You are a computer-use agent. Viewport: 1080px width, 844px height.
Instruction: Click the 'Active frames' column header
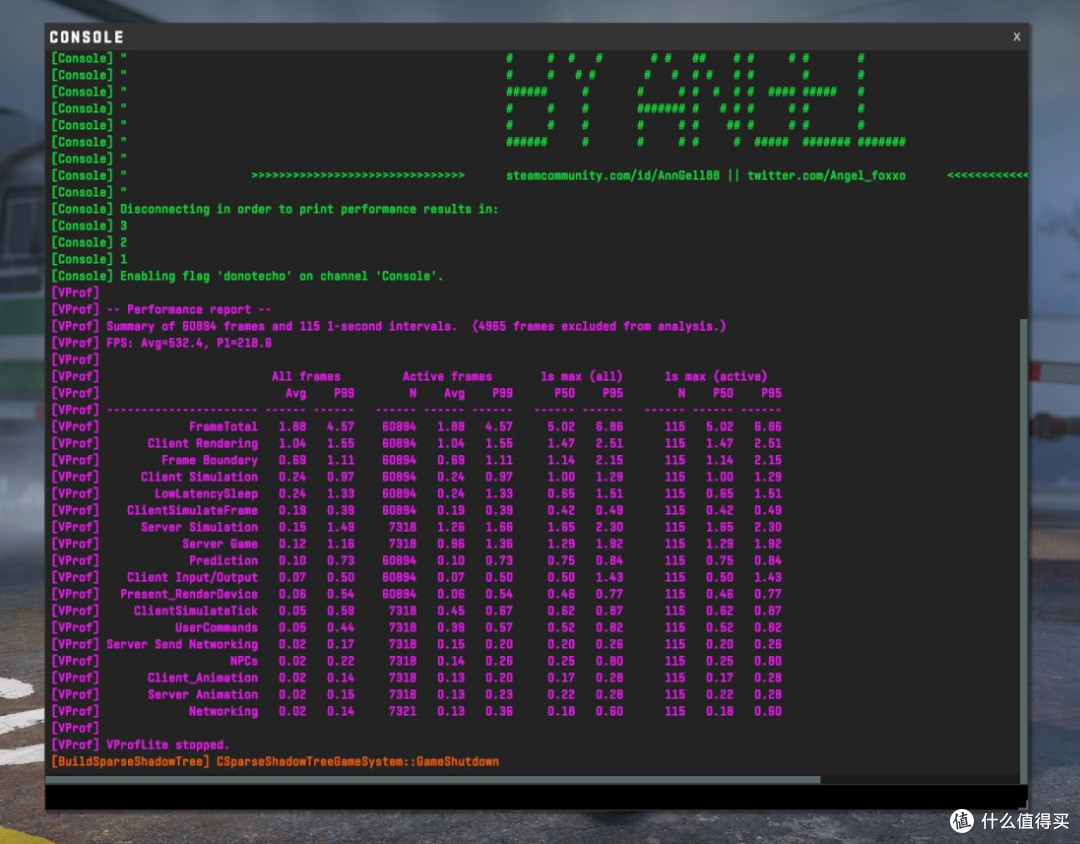tap(447, 376)
